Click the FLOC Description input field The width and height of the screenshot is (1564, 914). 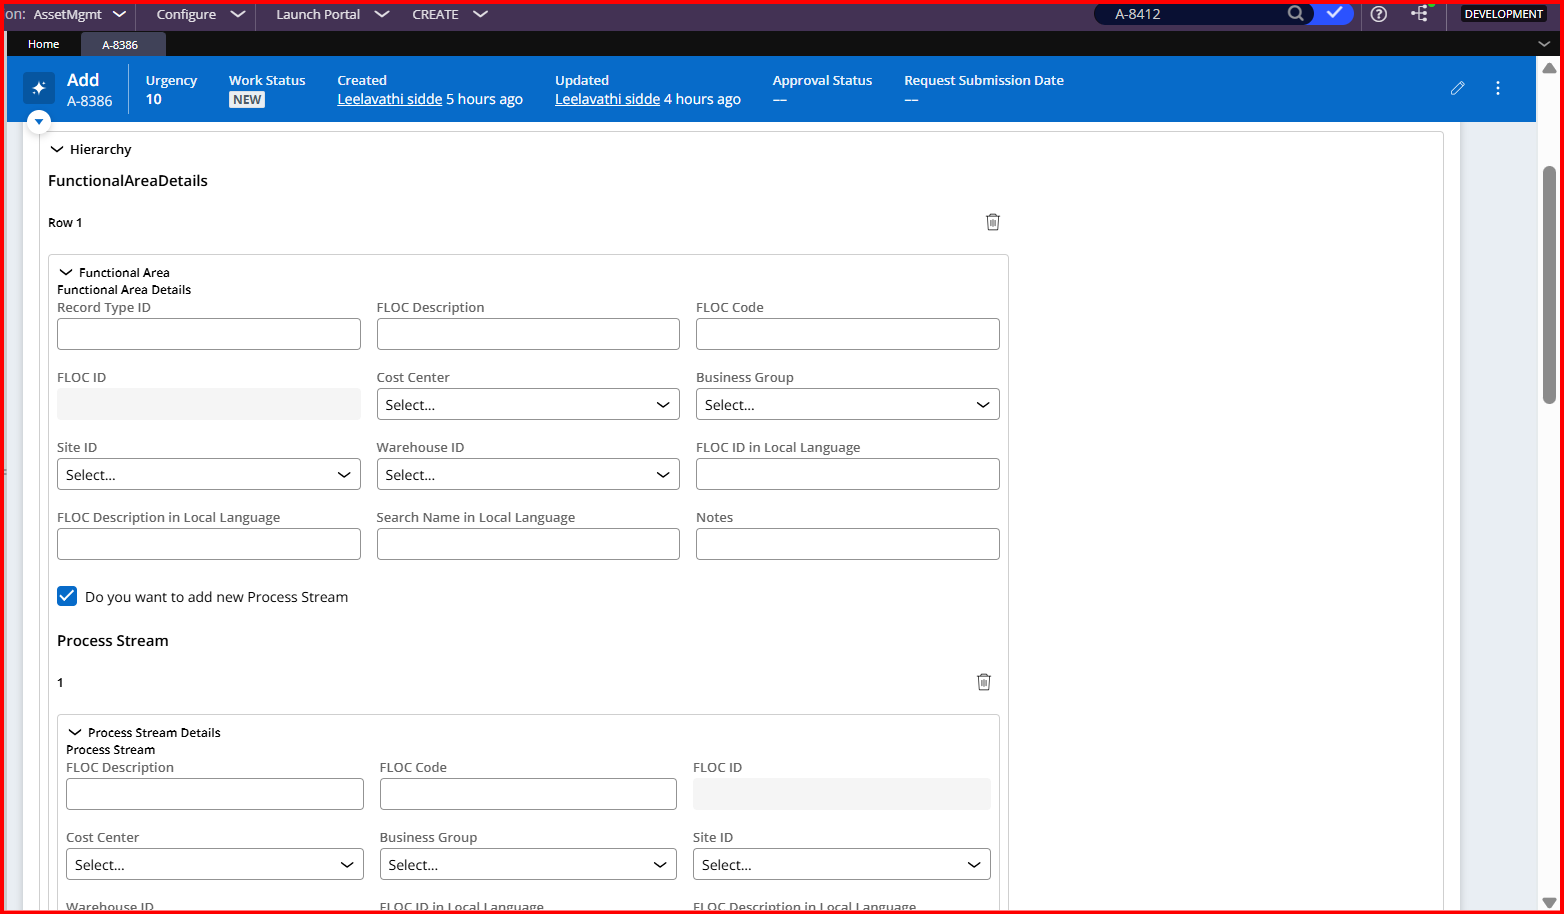pos(528,334)
